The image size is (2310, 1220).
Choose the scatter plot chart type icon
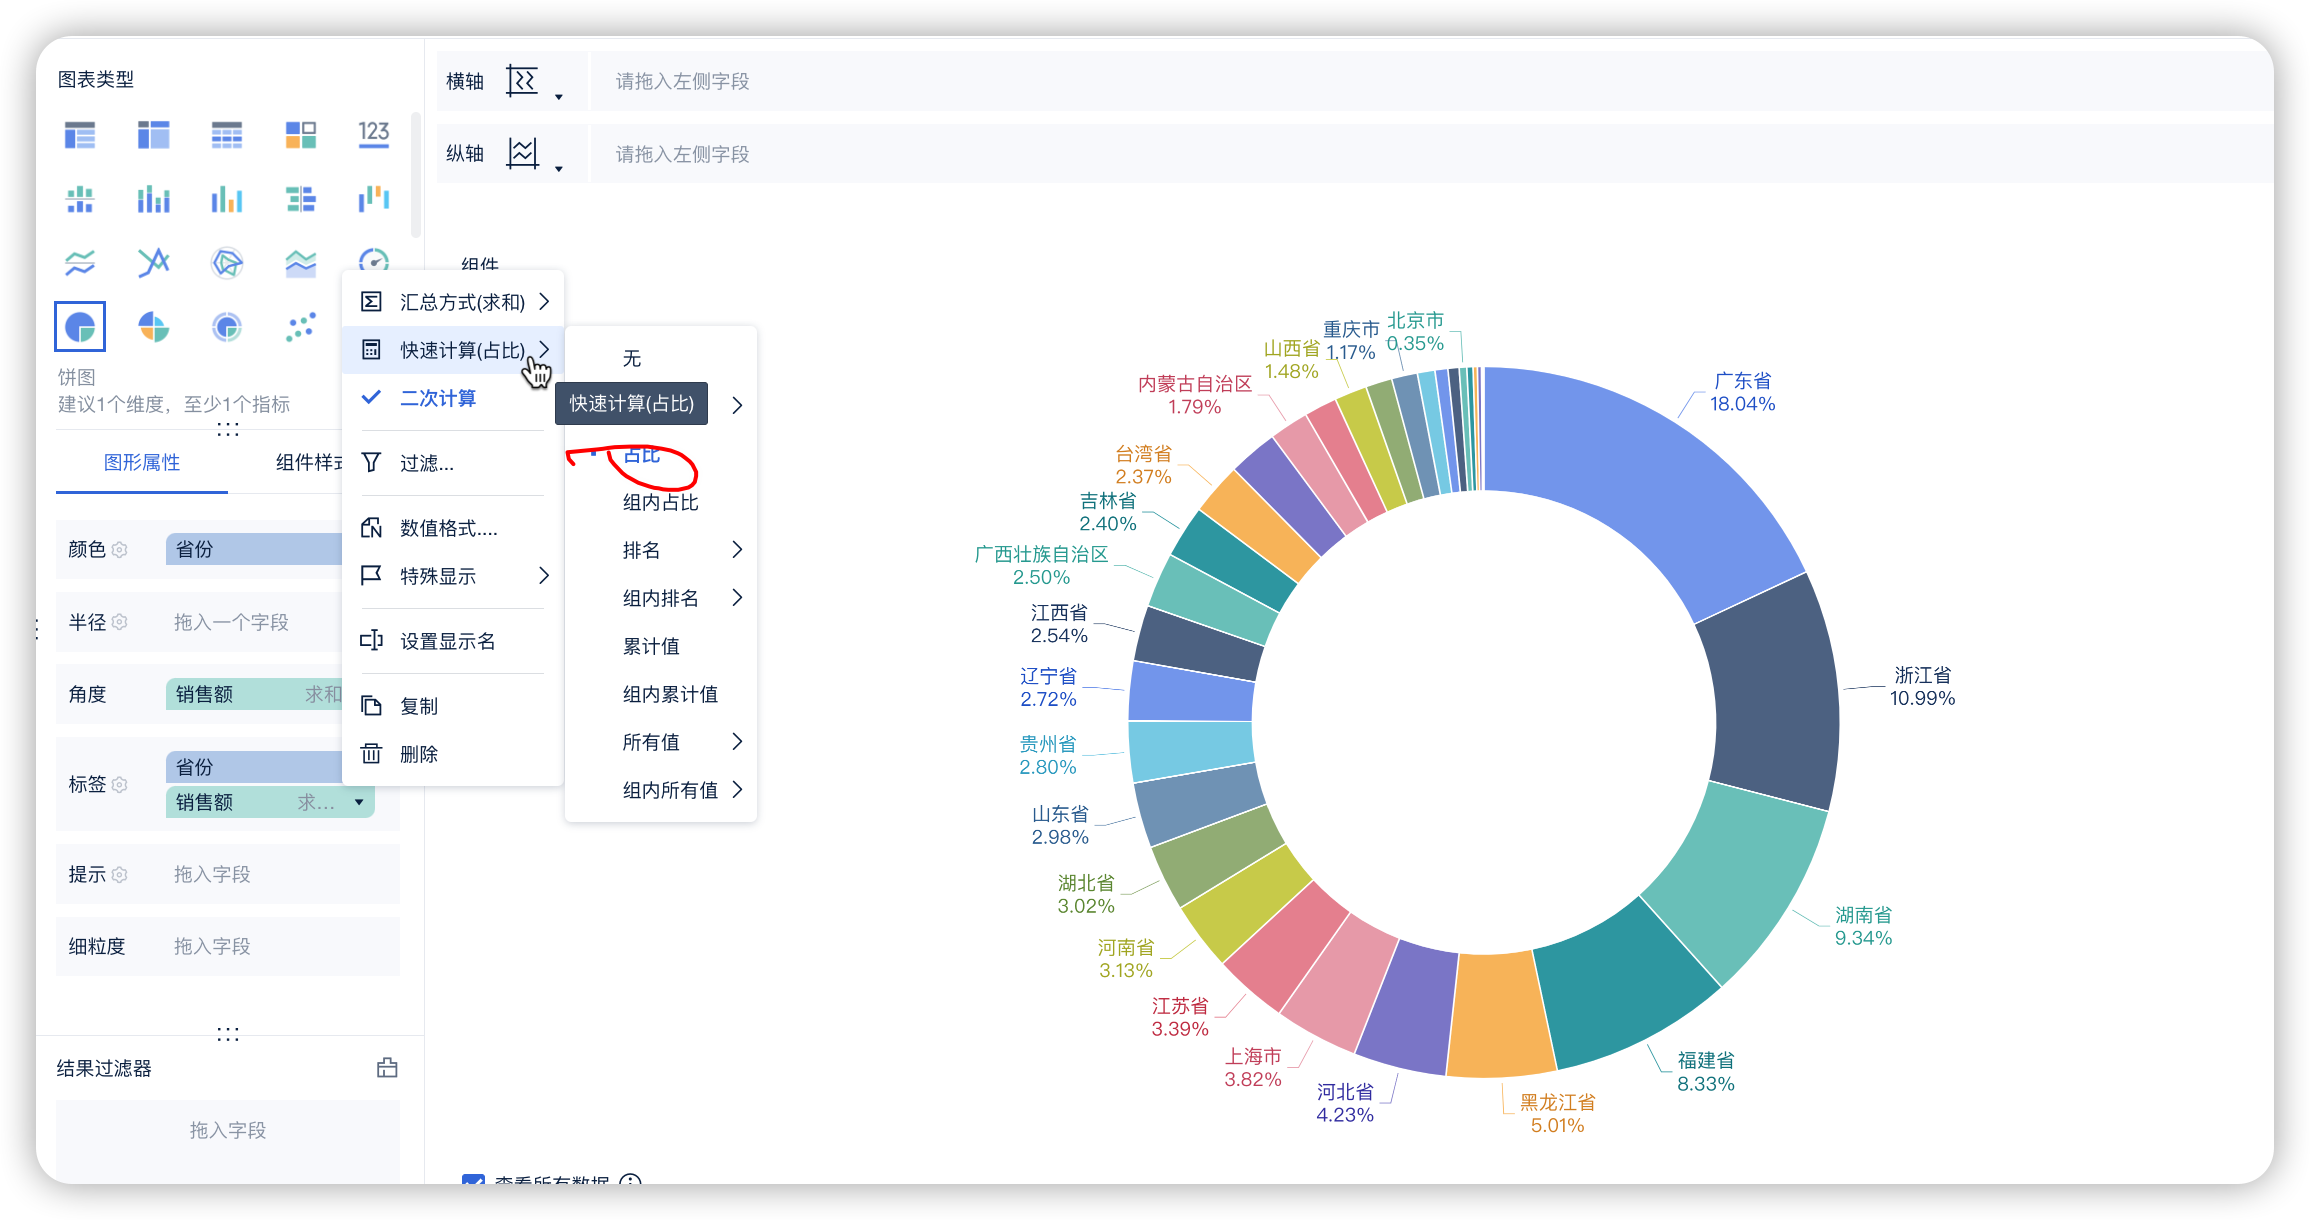click(300, 327)
